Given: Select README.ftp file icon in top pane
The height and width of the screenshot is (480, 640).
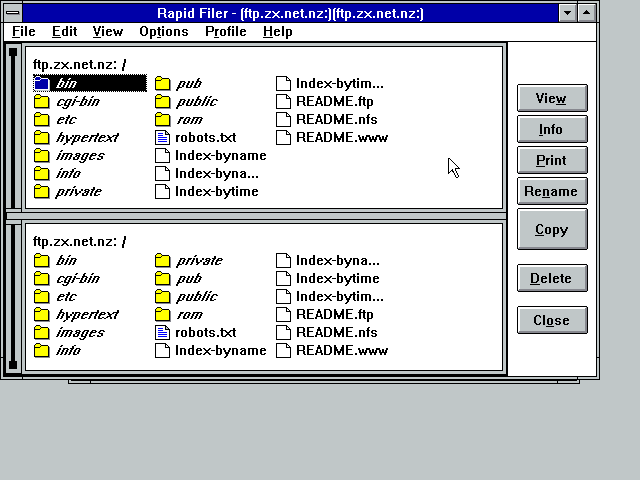Looking at the screenshot, I should click(x=284, y=102).
